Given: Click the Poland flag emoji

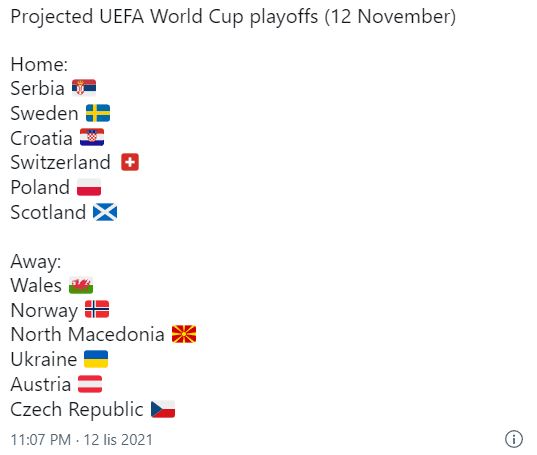Looking at the screenshot, I should coord(89,187).
